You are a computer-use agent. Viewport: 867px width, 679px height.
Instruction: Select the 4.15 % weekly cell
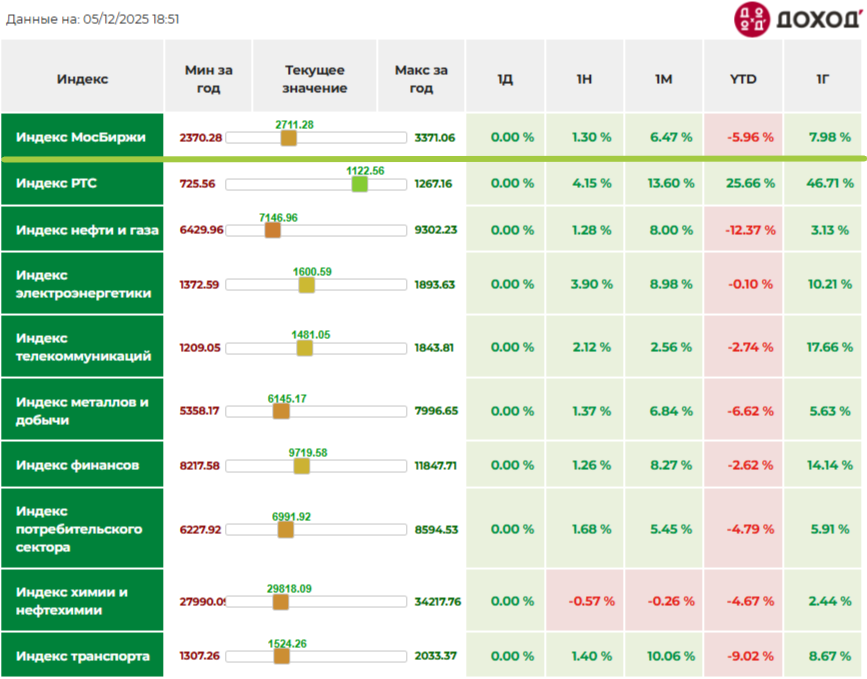click(584, 183)
